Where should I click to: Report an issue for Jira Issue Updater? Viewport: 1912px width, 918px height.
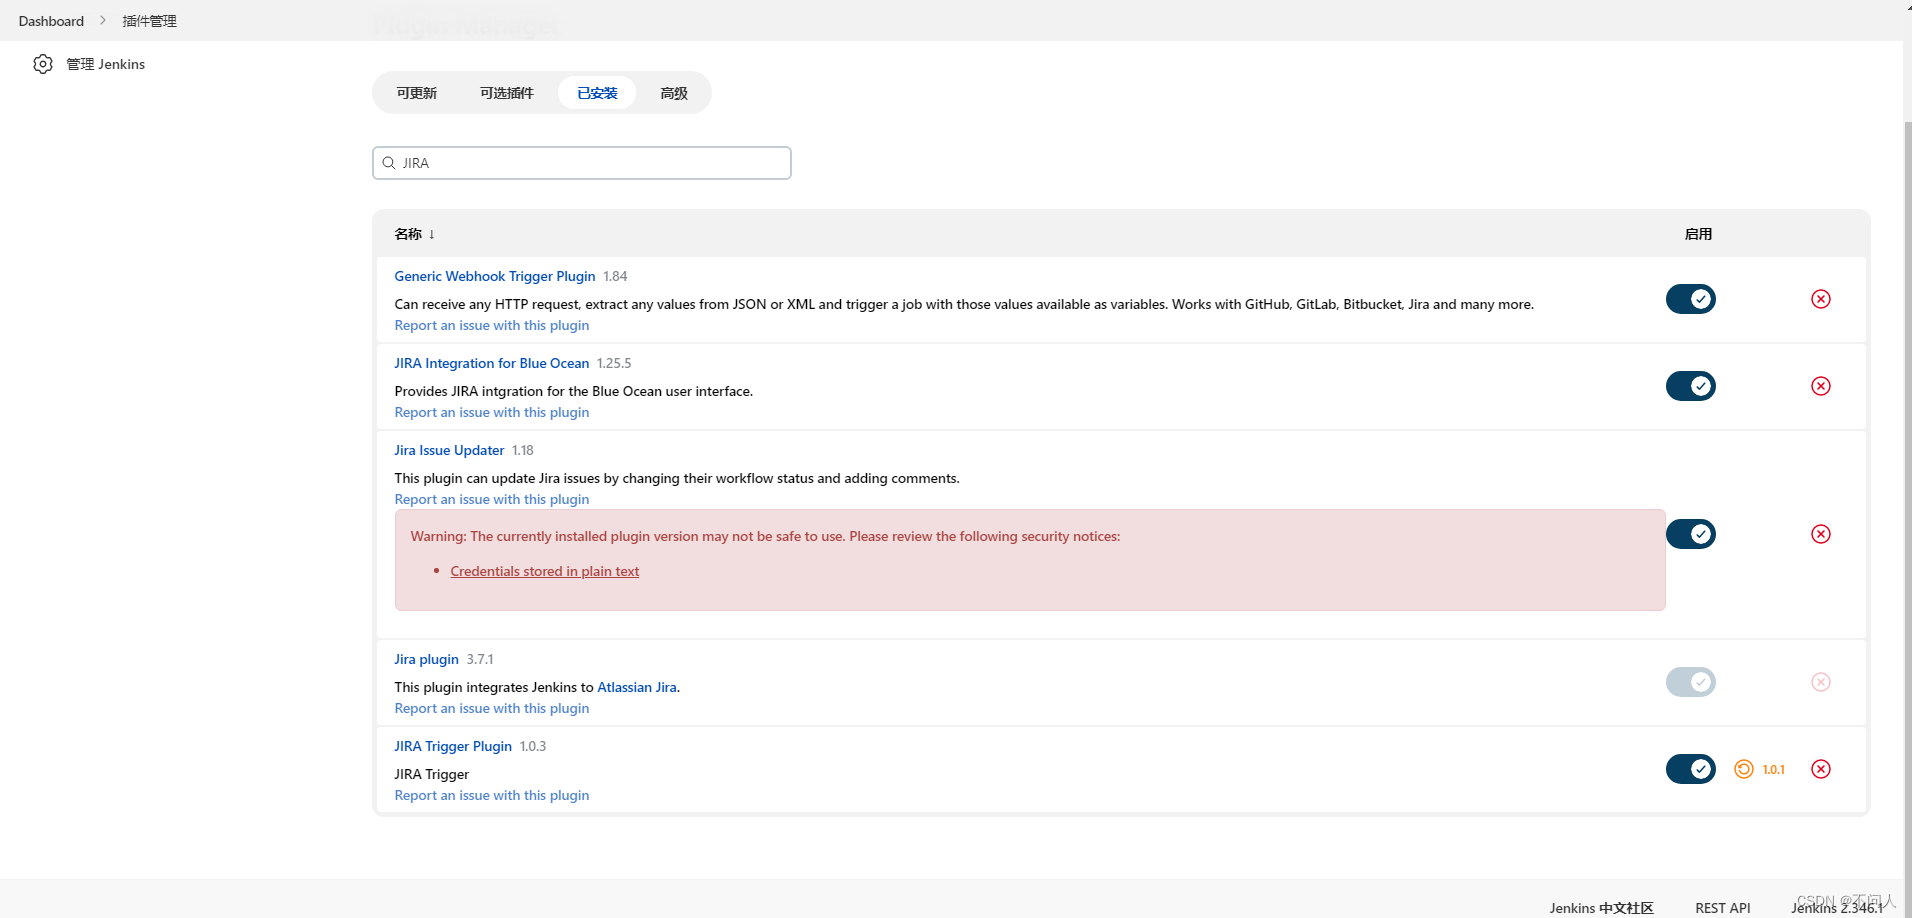(492, 499)
